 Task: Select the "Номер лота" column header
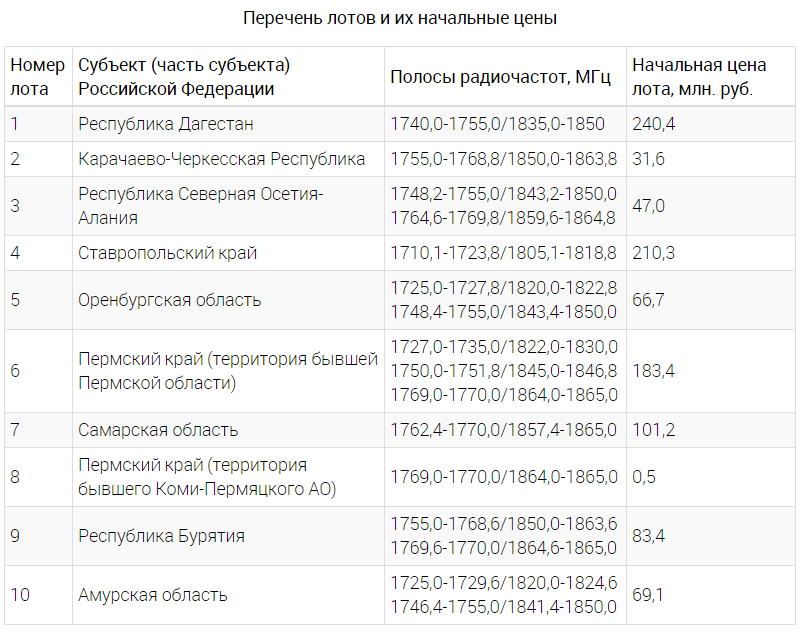point(37,77)
